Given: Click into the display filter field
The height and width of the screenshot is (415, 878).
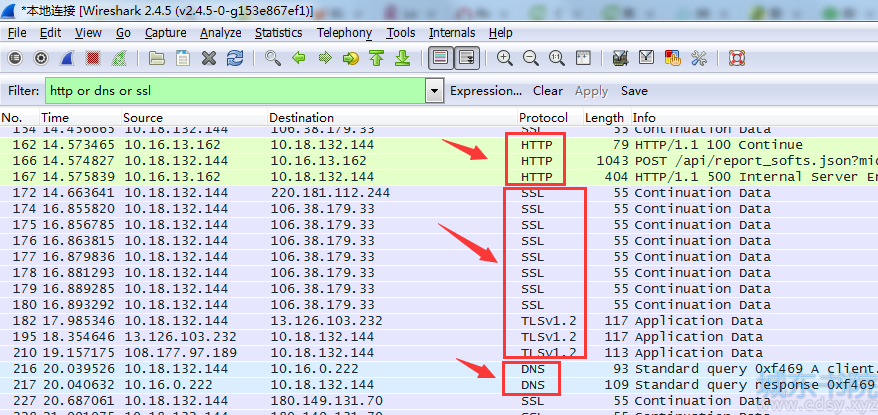Looking at the screenshot, I should 236,91.
